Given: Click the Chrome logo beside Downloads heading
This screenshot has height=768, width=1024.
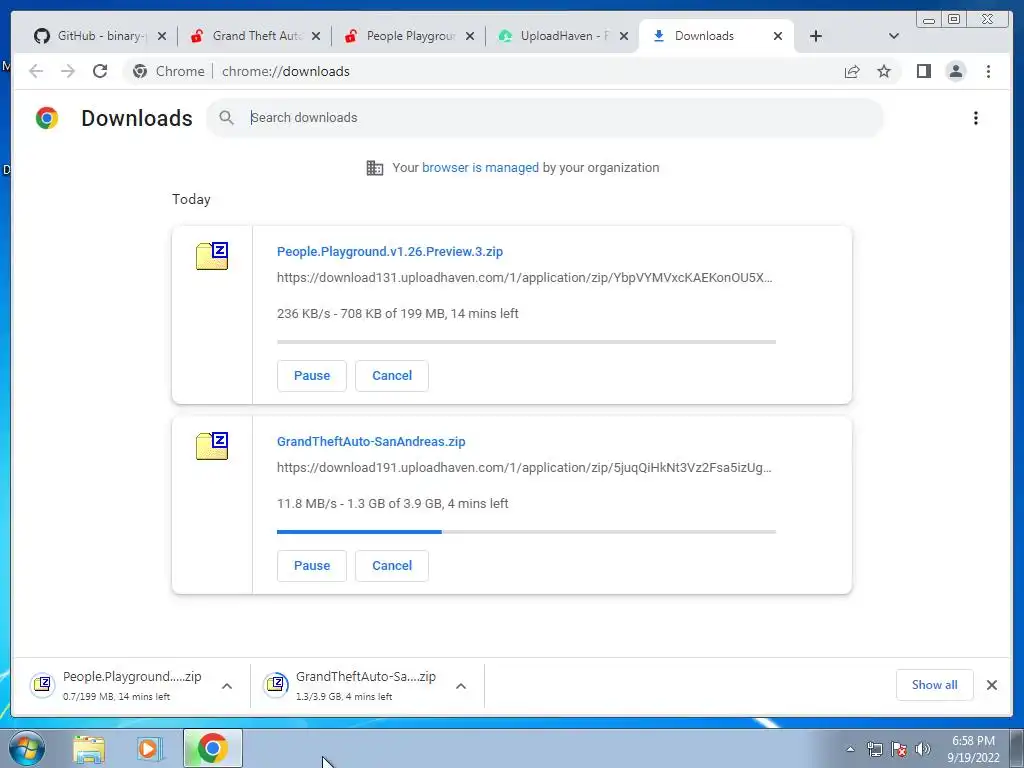Looking at the screenshot, I should tap(47, 118).
